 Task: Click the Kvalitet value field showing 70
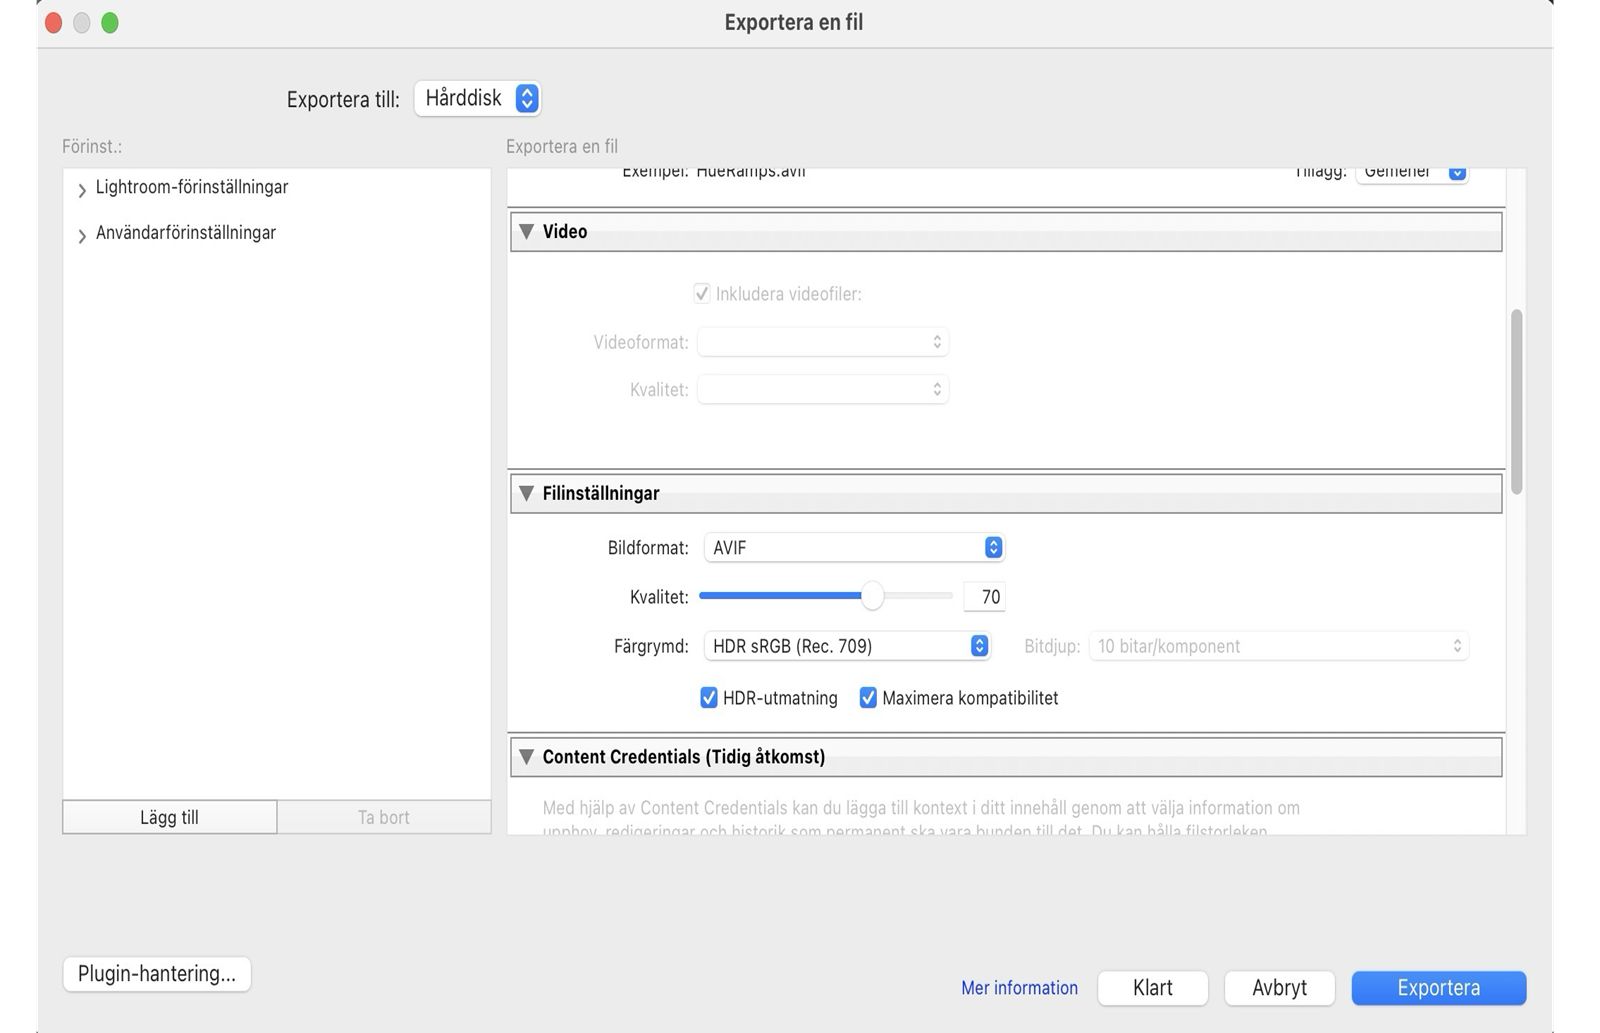[984, 597]
